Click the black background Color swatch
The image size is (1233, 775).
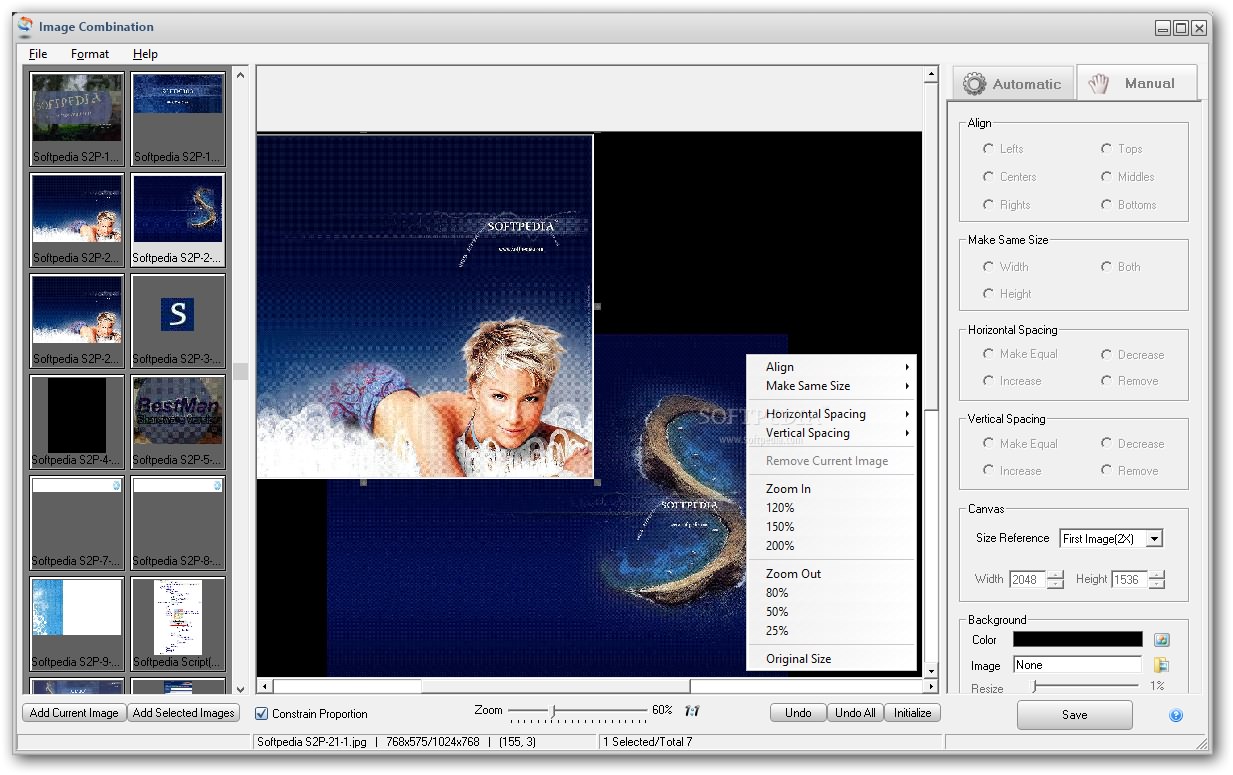[1077, 639]
